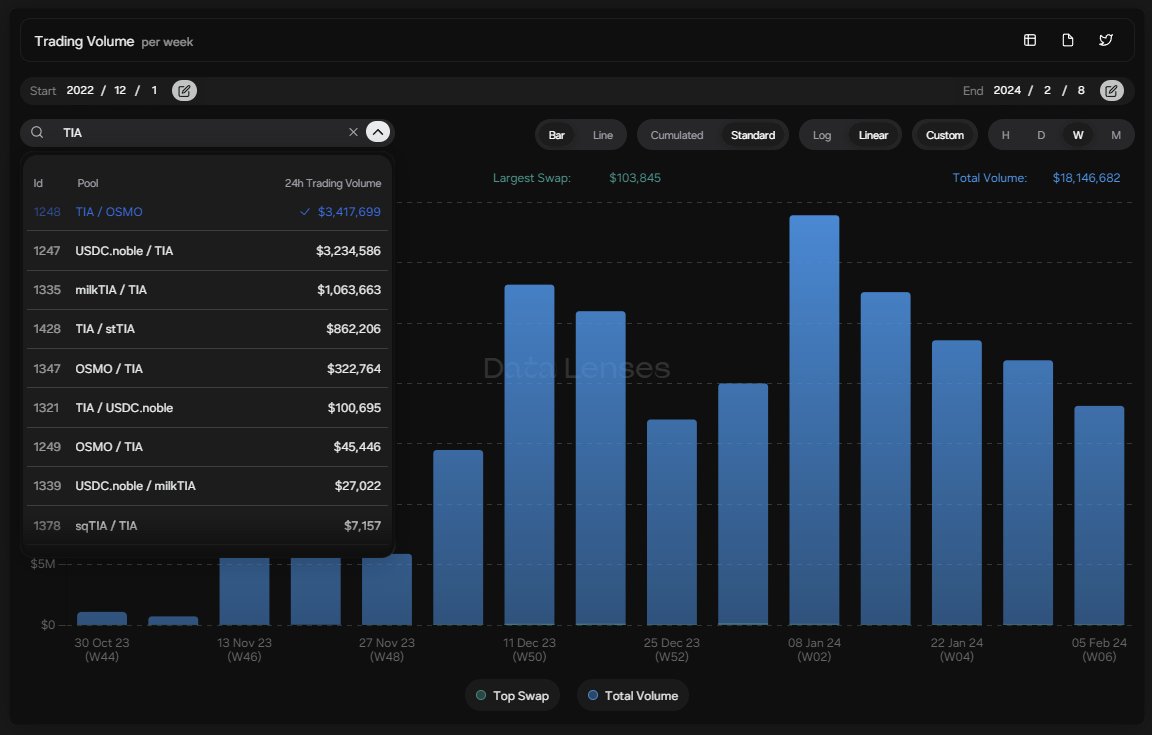The width and height of the screenshot is (1152, 735).
Task: Select the TIA / USDC.noble pool 1321
Action: coord(207,407)
